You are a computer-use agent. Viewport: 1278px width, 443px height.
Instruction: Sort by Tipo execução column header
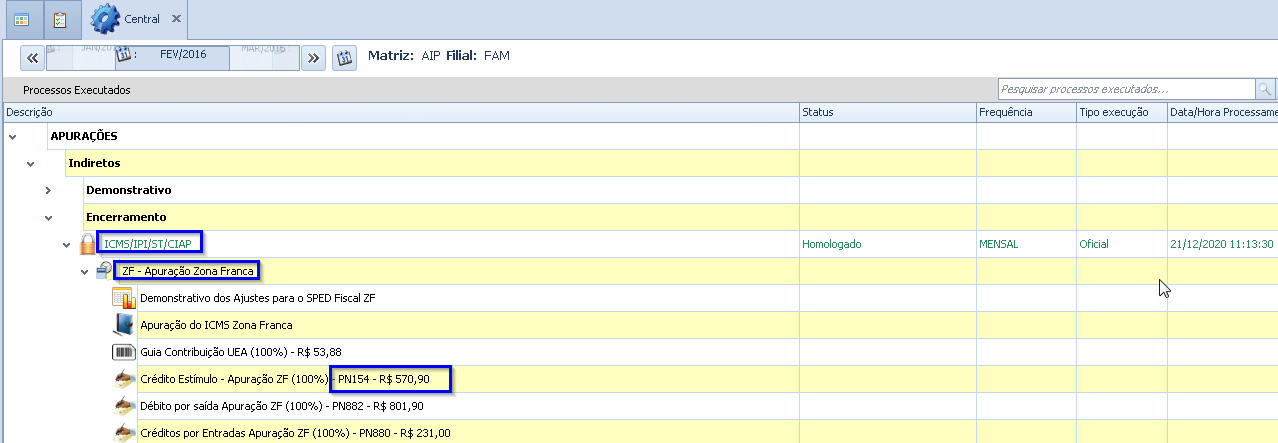pos(1121,112)
